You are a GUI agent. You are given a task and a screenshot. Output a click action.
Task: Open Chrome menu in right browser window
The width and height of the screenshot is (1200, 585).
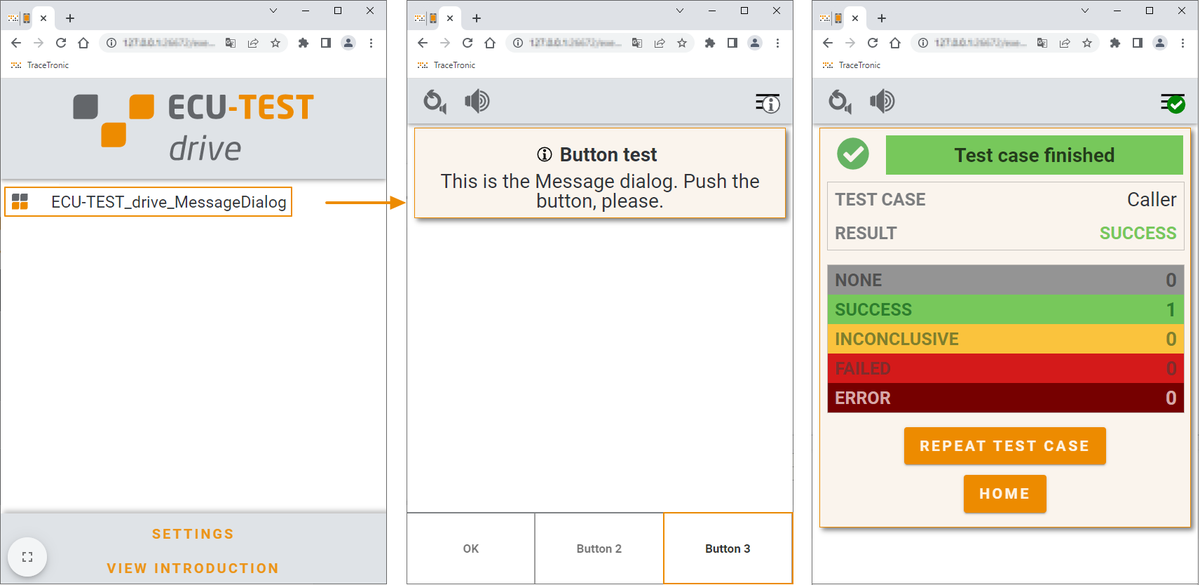[x=1183, y=43]
